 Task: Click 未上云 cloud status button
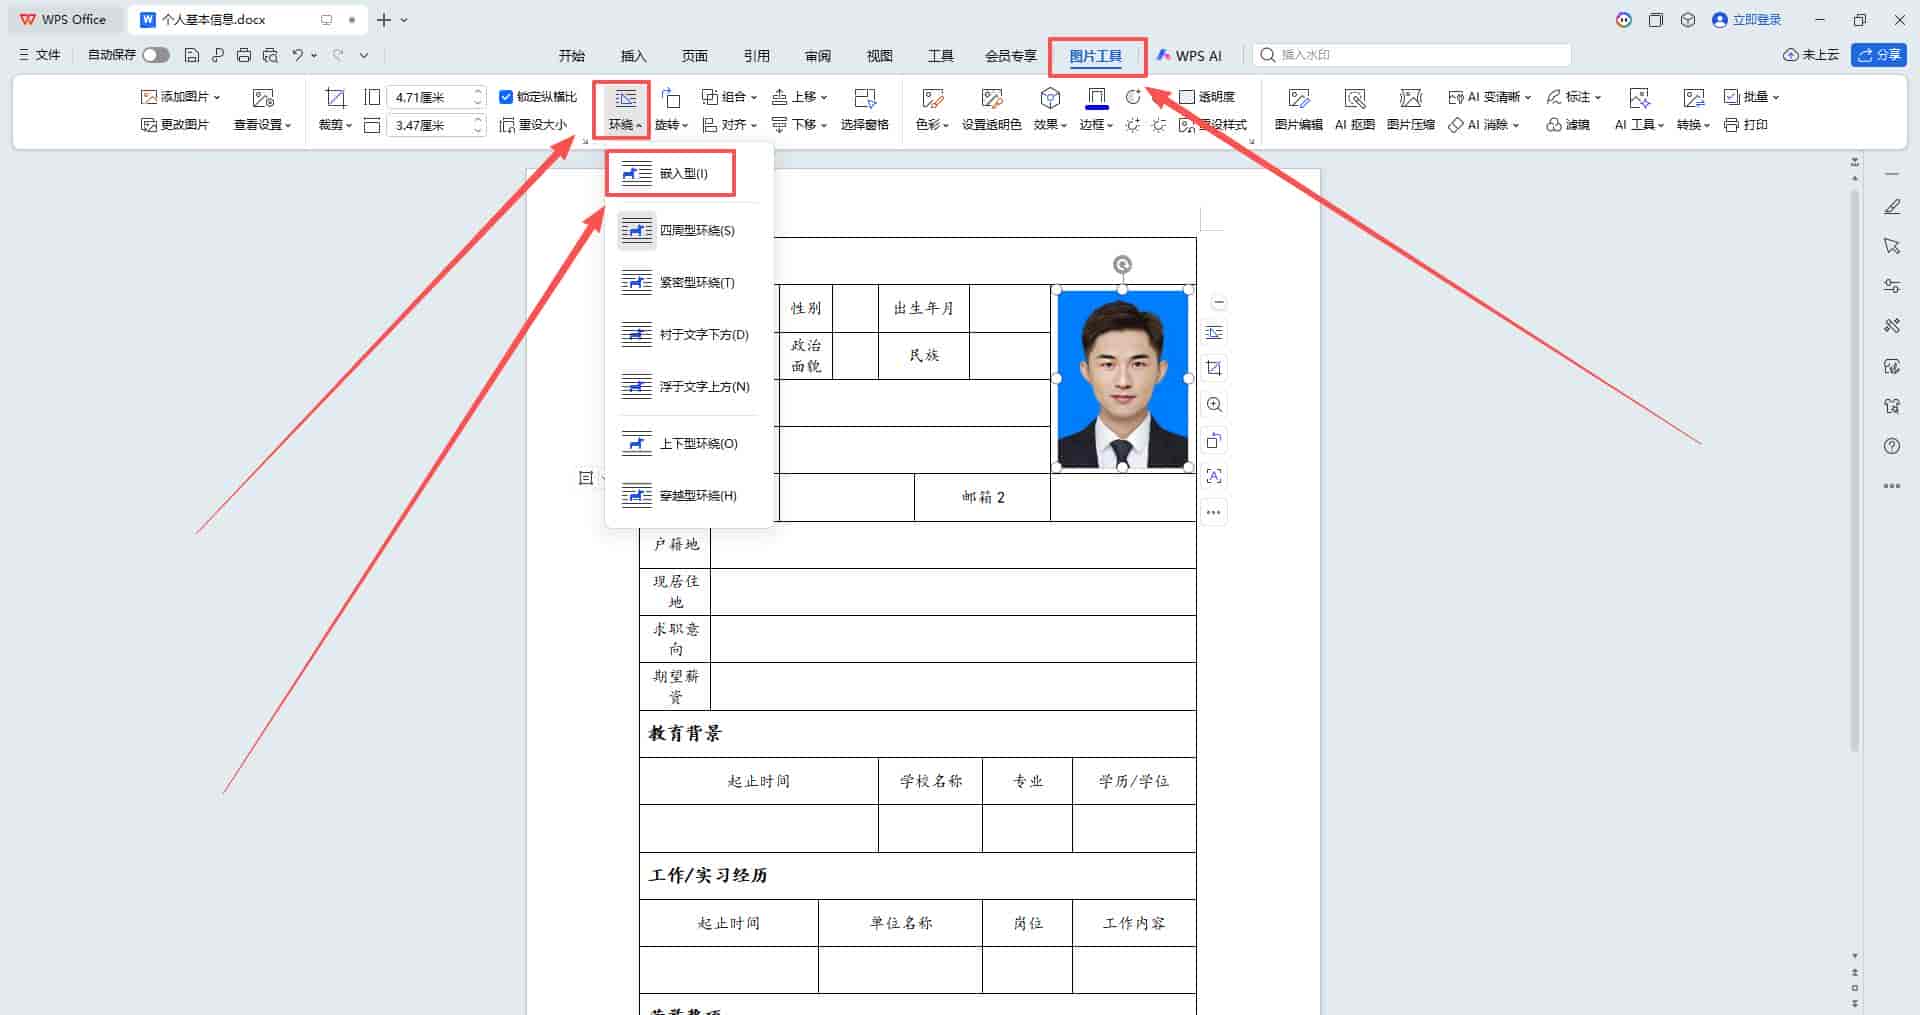[1811, 55]
